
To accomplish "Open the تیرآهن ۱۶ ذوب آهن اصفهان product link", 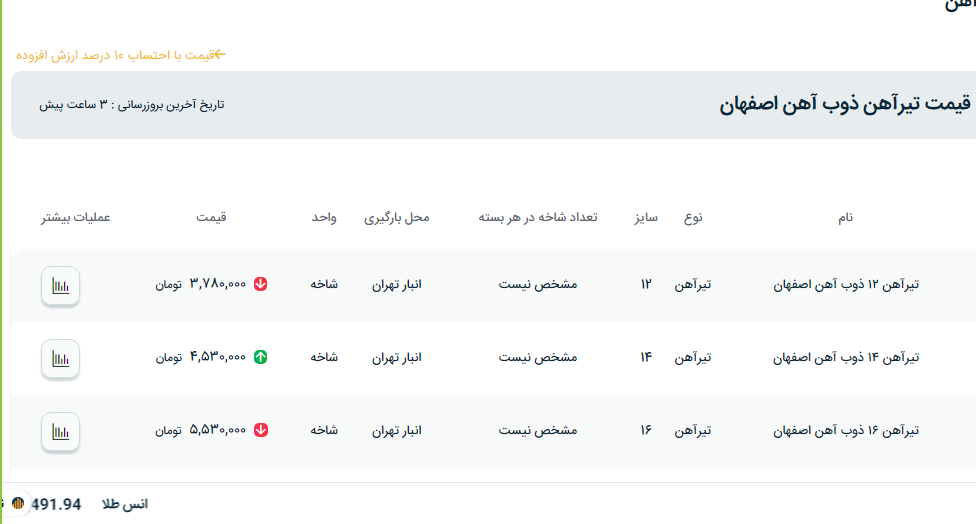I will [x=846, y=430].
